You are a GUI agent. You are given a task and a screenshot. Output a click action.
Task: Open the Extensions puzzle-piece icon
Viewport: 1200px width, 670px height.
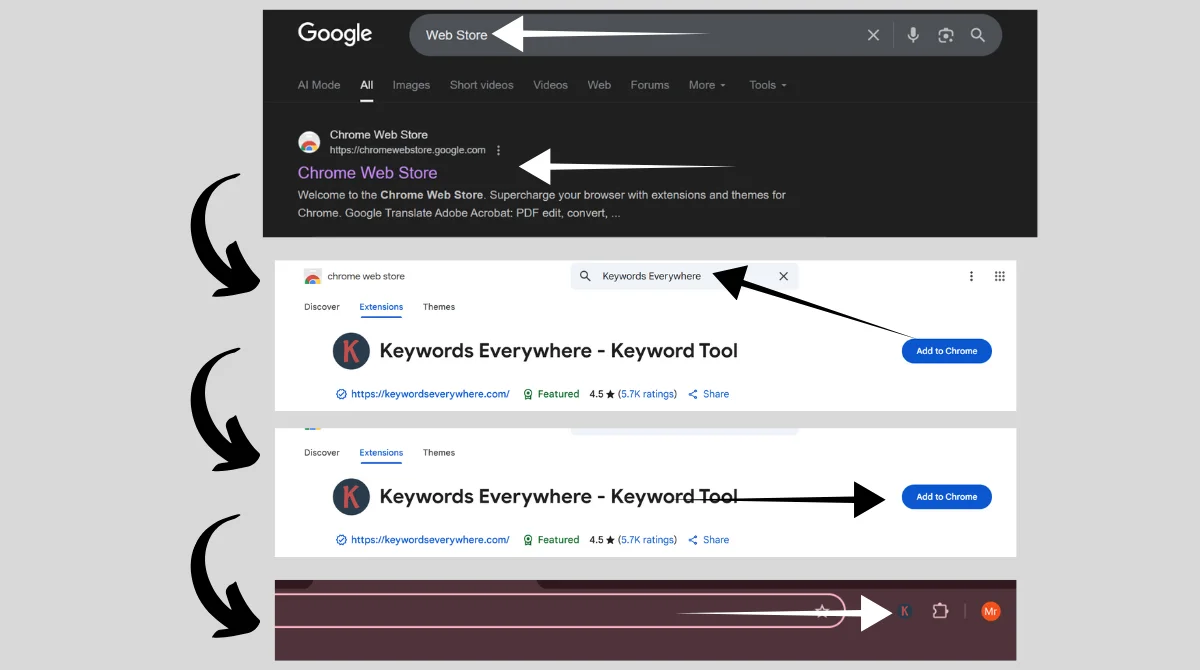tap(940, 611)
